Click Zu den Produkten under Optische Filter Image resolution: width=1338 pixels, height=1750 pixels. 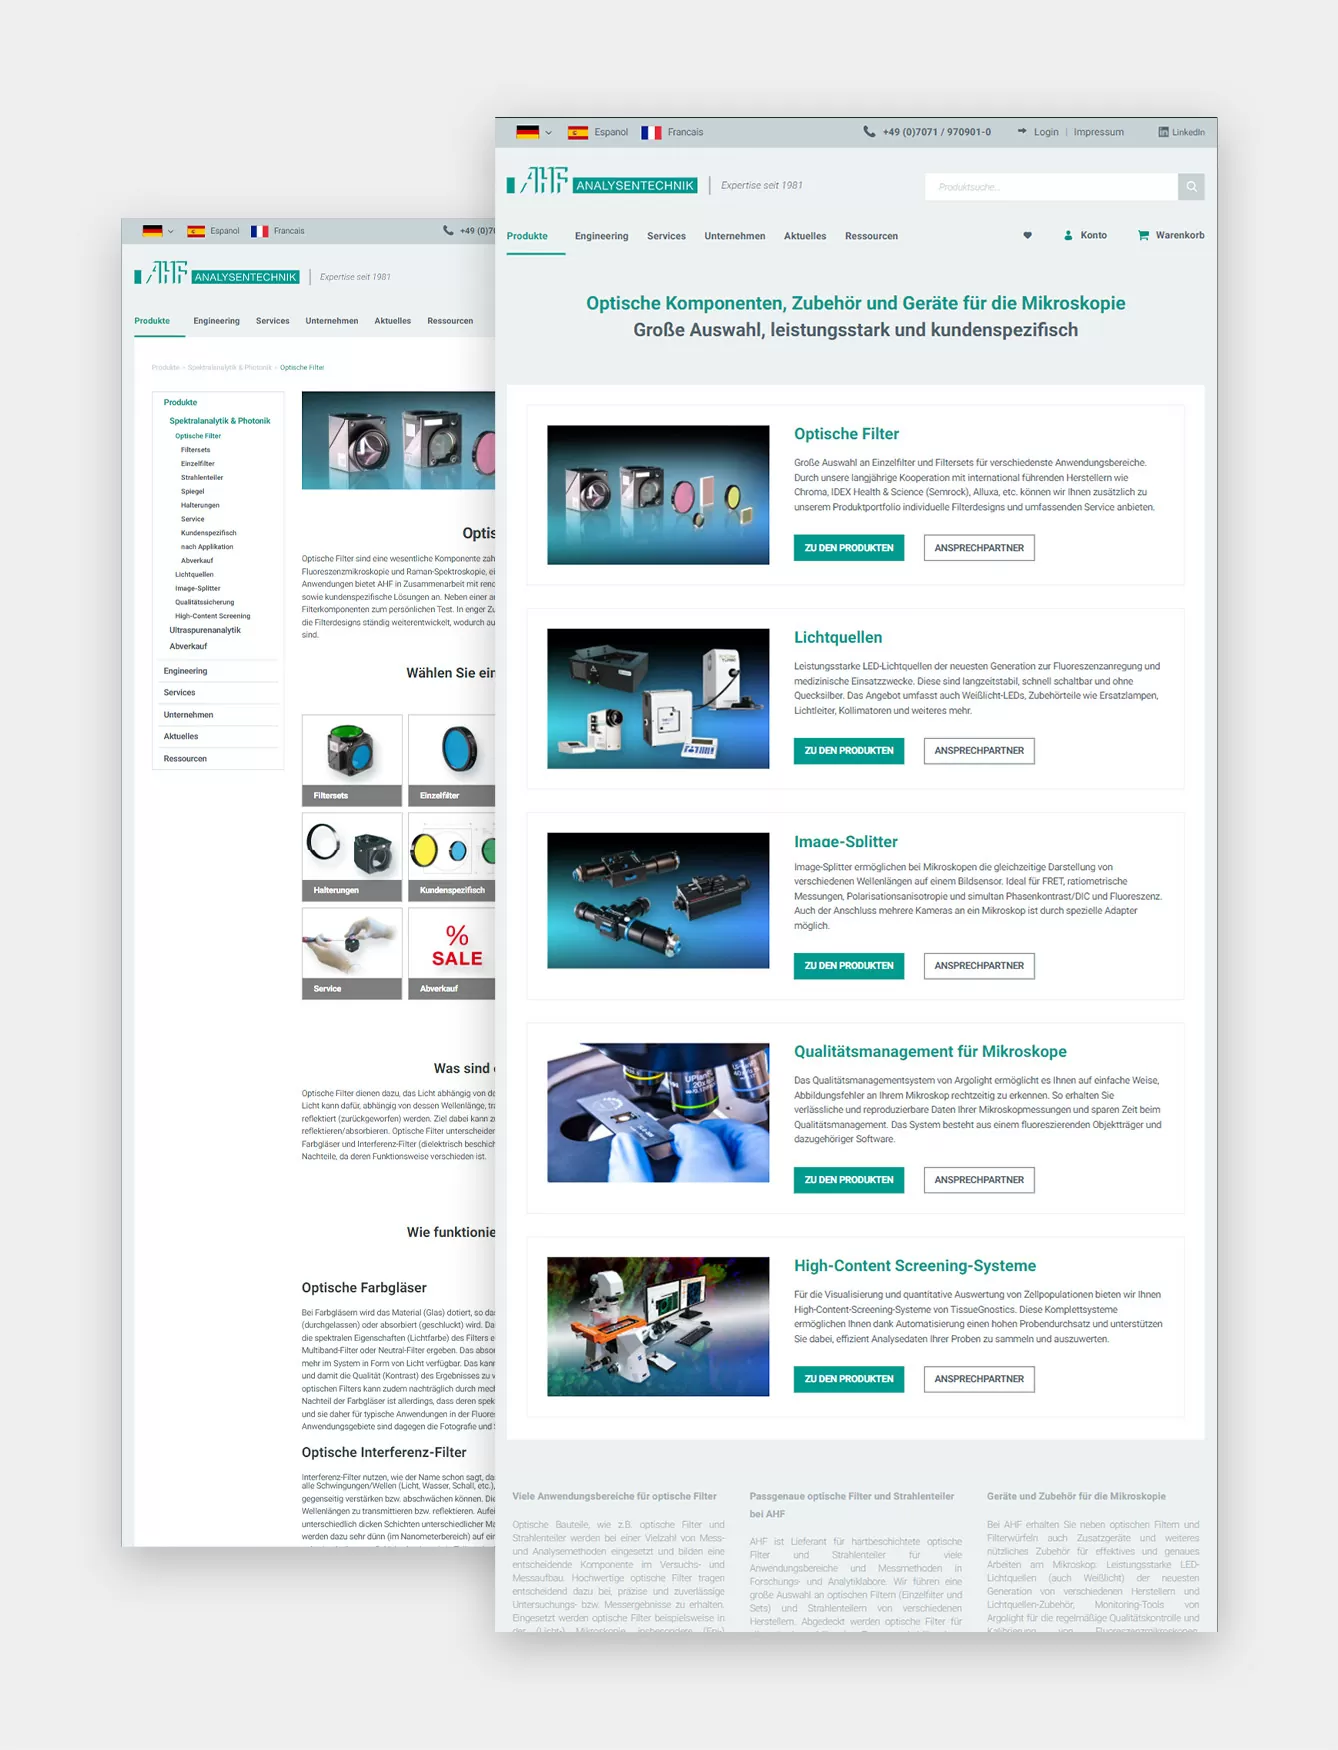click(x=848, y=548)
